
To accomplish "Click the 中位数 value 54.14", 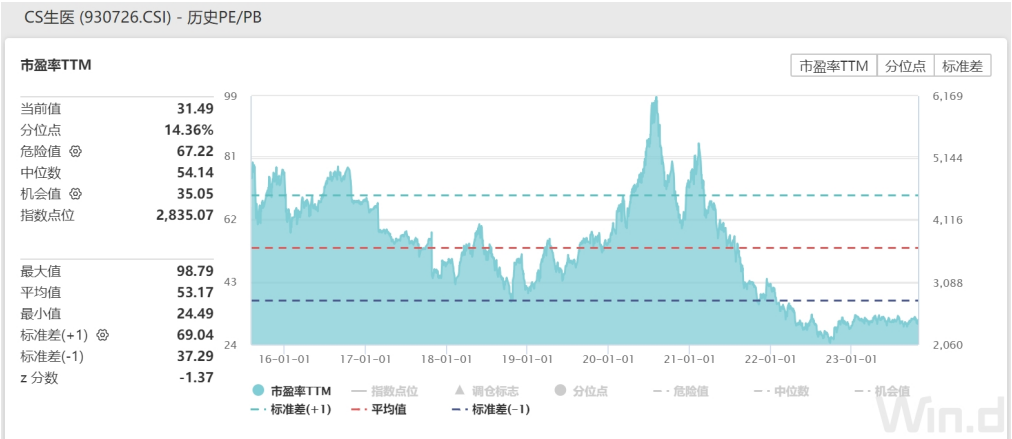I will pyautogui.click(x=196, y=173).
